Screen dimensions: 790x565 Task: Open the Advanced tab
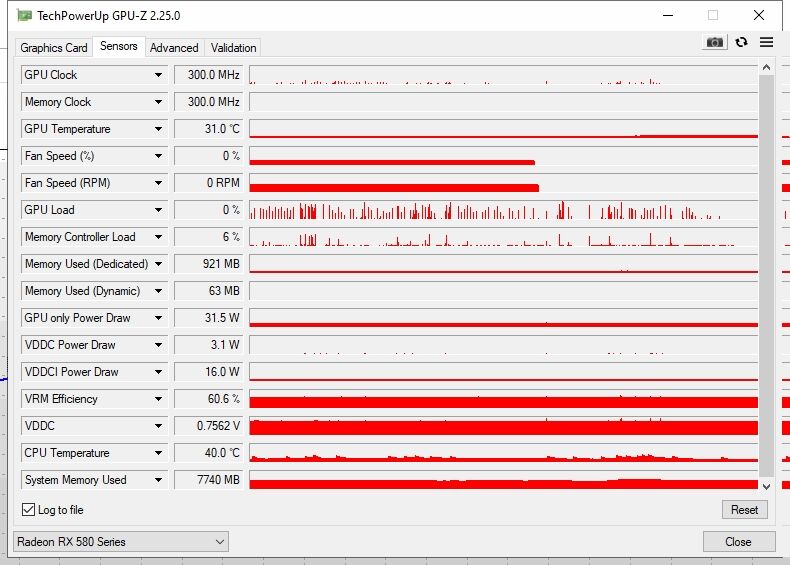pyautogui.click(x=174, y=48)
